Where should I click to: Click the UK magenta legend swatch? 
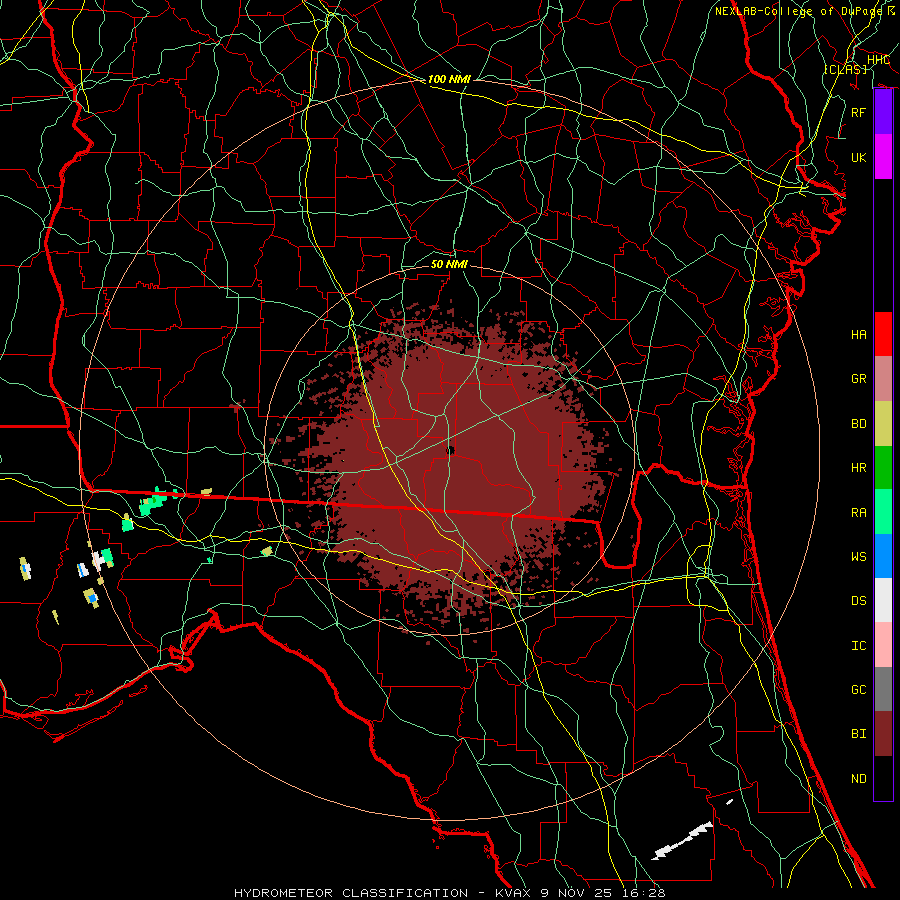[x=883, y=157]
